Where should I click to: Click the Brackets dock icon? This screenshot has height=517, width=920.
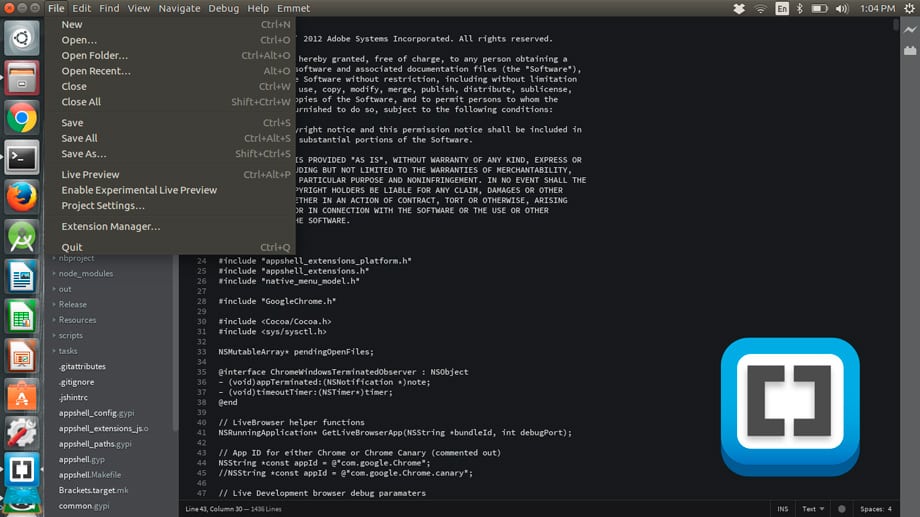[22, 469]
